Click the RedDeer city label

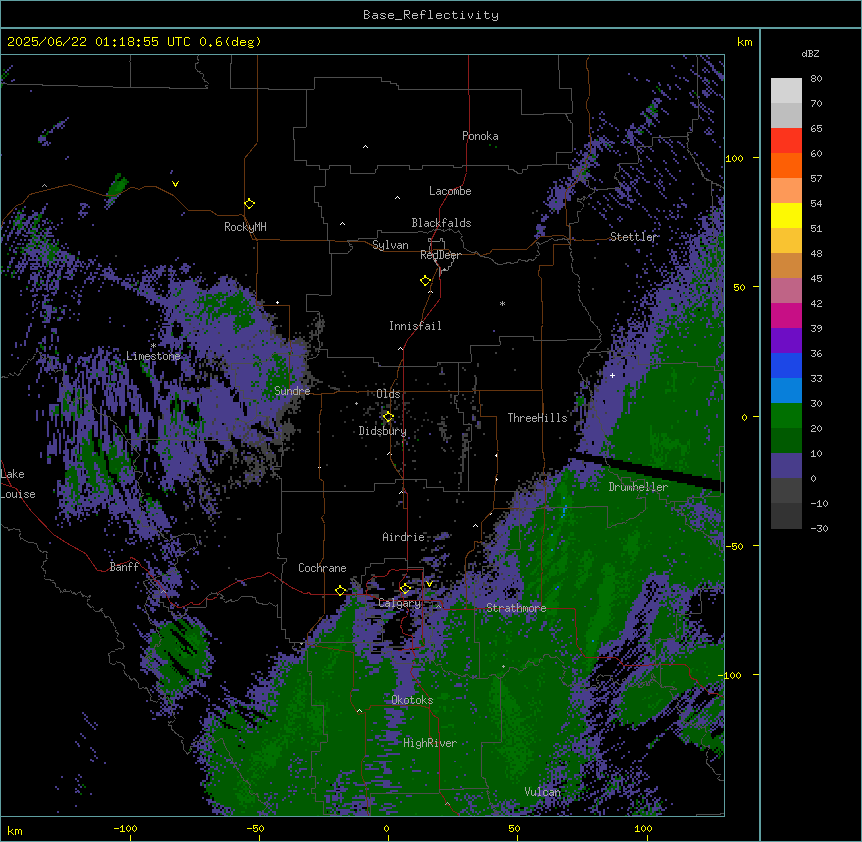click(440, 255)
